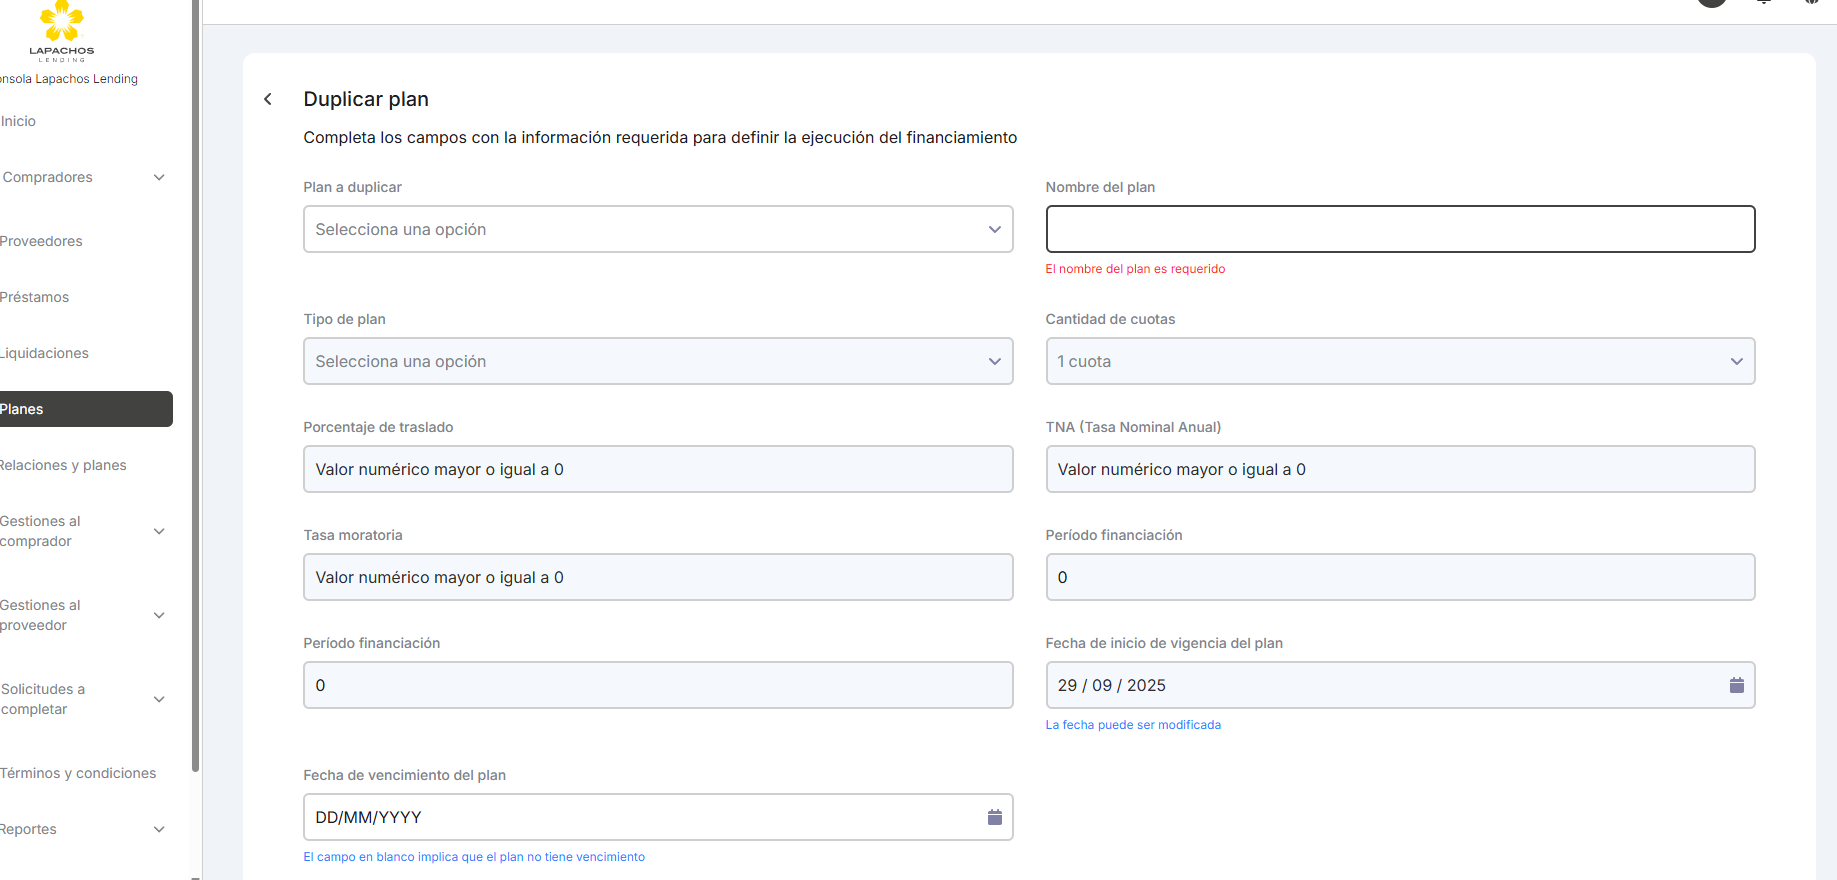The height and width of the screenshot is (880, 1837).
Task: Click the sidebar vertical scrollbar
Action: pyautogui.click(x=195, y=400)
